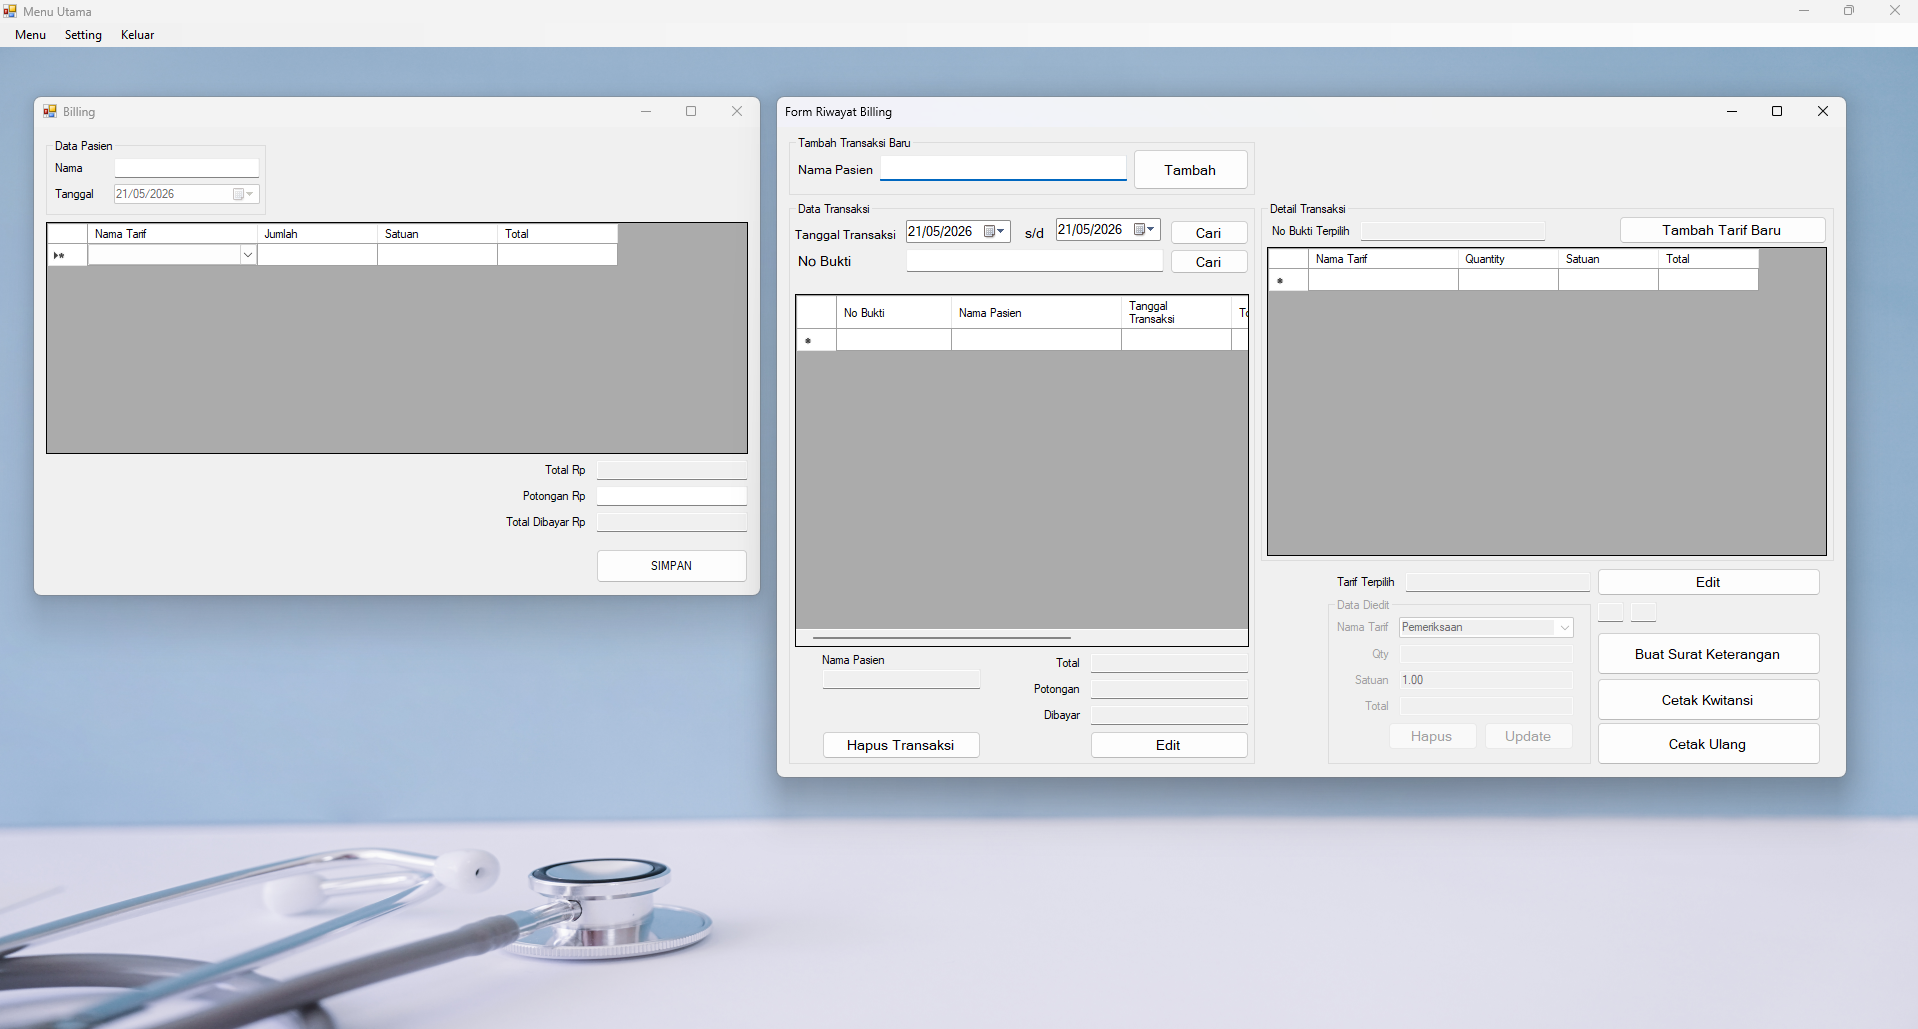The image size is (1918, 1029).
Task: Click Buat Surat Keterangan button
Action: [1708, 654]
